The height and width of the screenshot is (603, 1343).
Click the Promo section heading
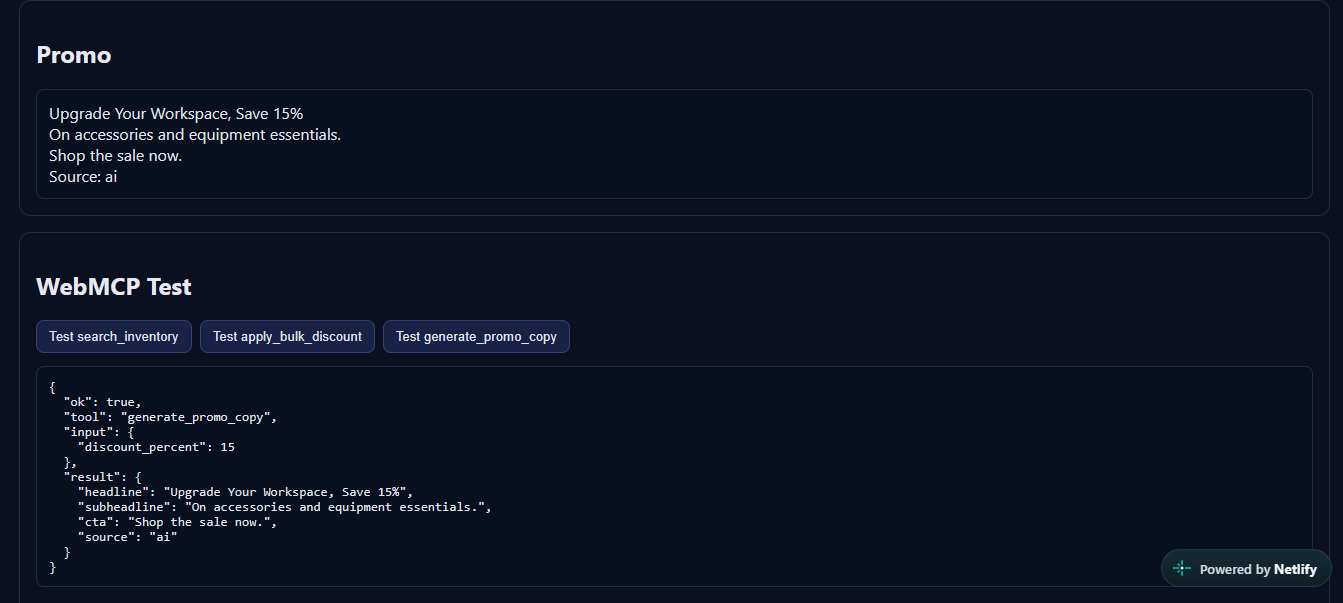point(74,55)
